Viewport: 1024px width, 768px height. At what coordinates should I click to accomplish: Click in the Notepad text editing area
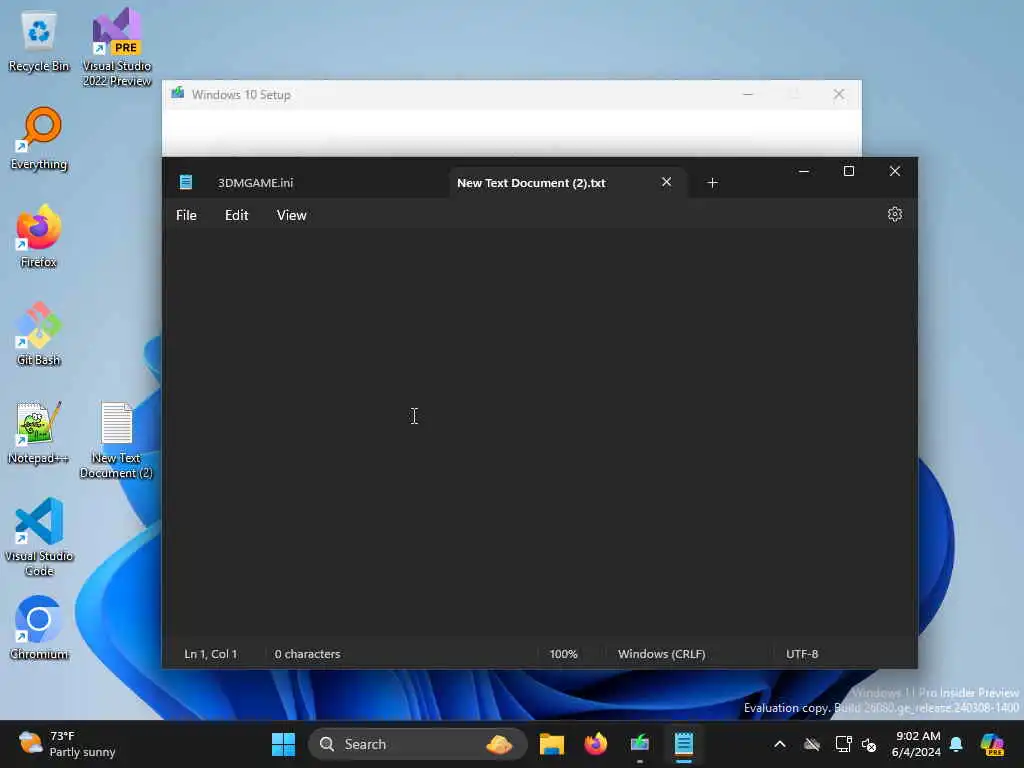click(x=539, y=434)
